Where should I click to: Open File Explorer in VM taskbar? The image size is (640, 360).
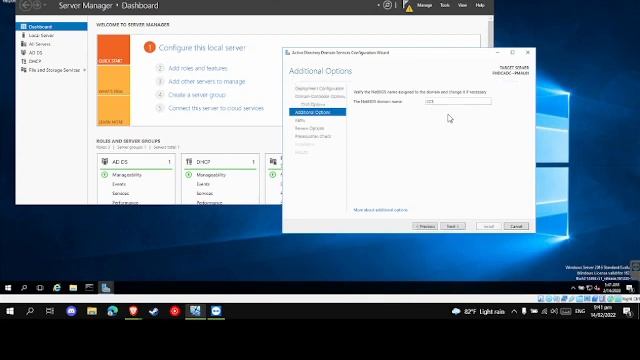coord(73,288)
